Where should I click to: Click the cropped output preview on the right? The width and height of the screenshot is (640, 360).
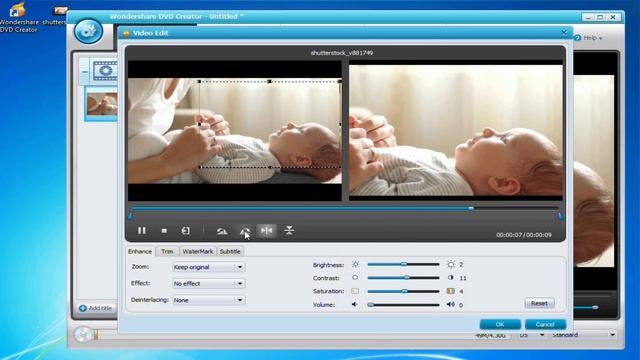click(456, 130)
